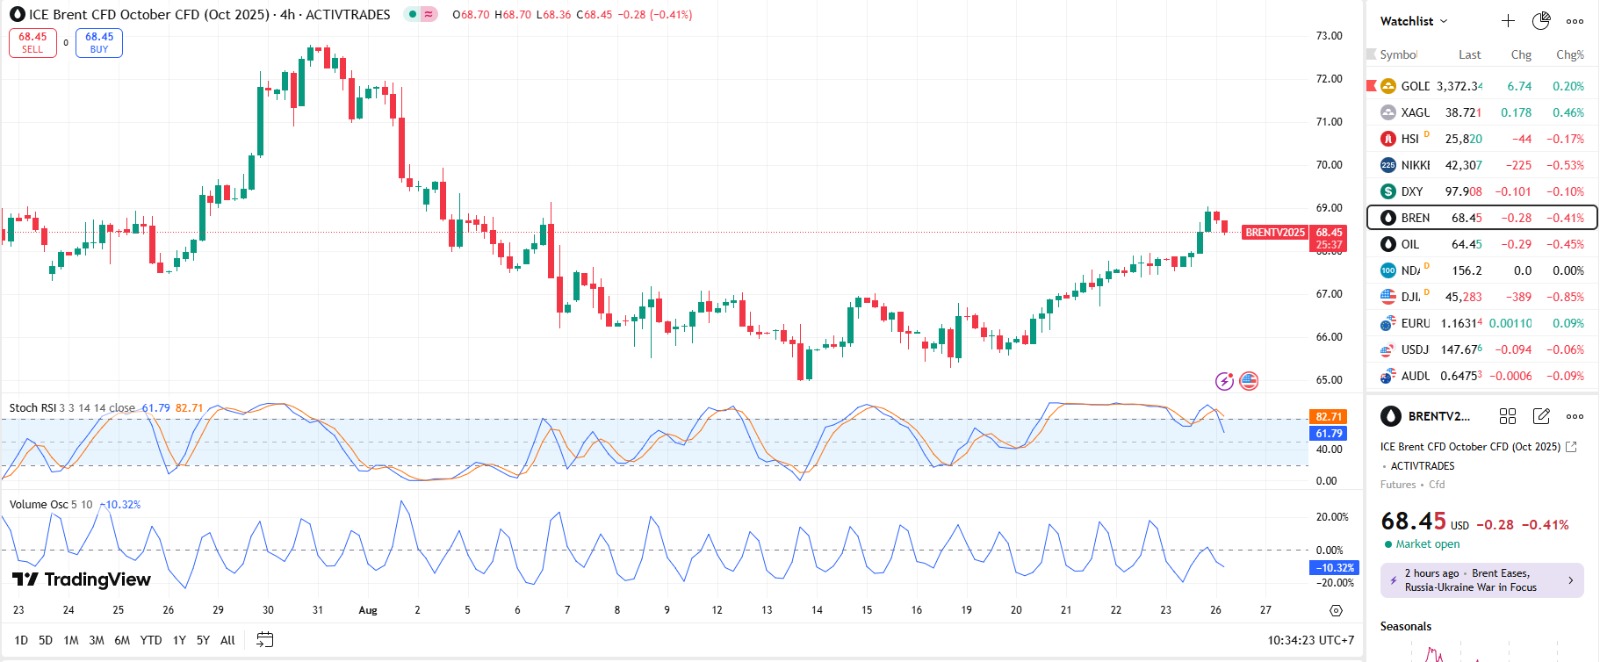Click the US flag economic event marker
1600x662 pixels.
(1249, 381)
